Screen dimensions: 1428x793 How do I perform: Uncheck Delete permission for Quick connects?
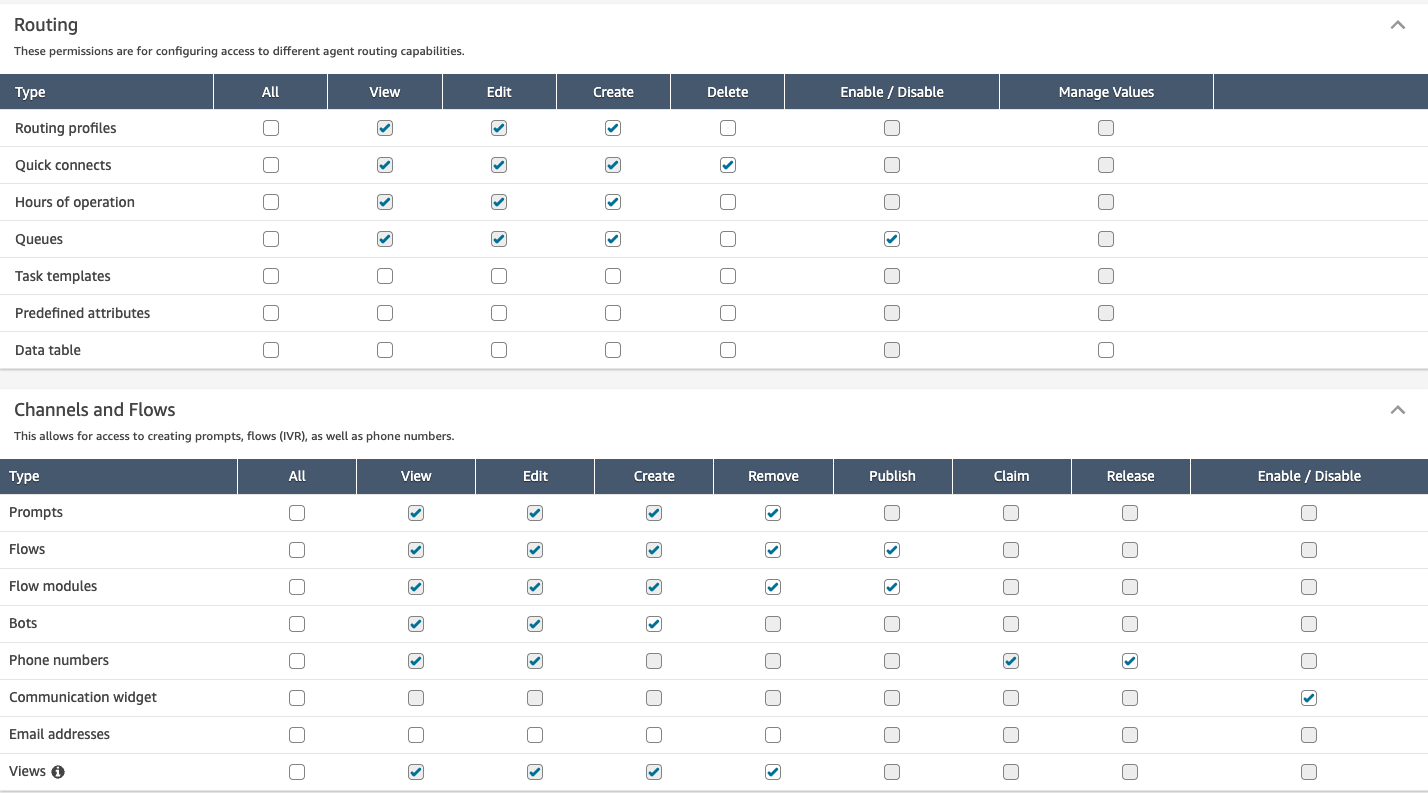pos(728,165)
